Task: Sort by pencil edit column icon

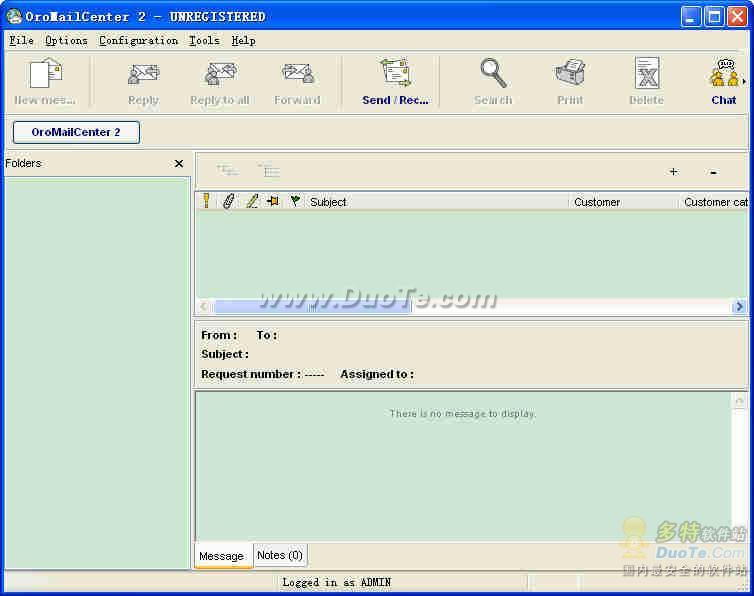Action: pos(252,201)
